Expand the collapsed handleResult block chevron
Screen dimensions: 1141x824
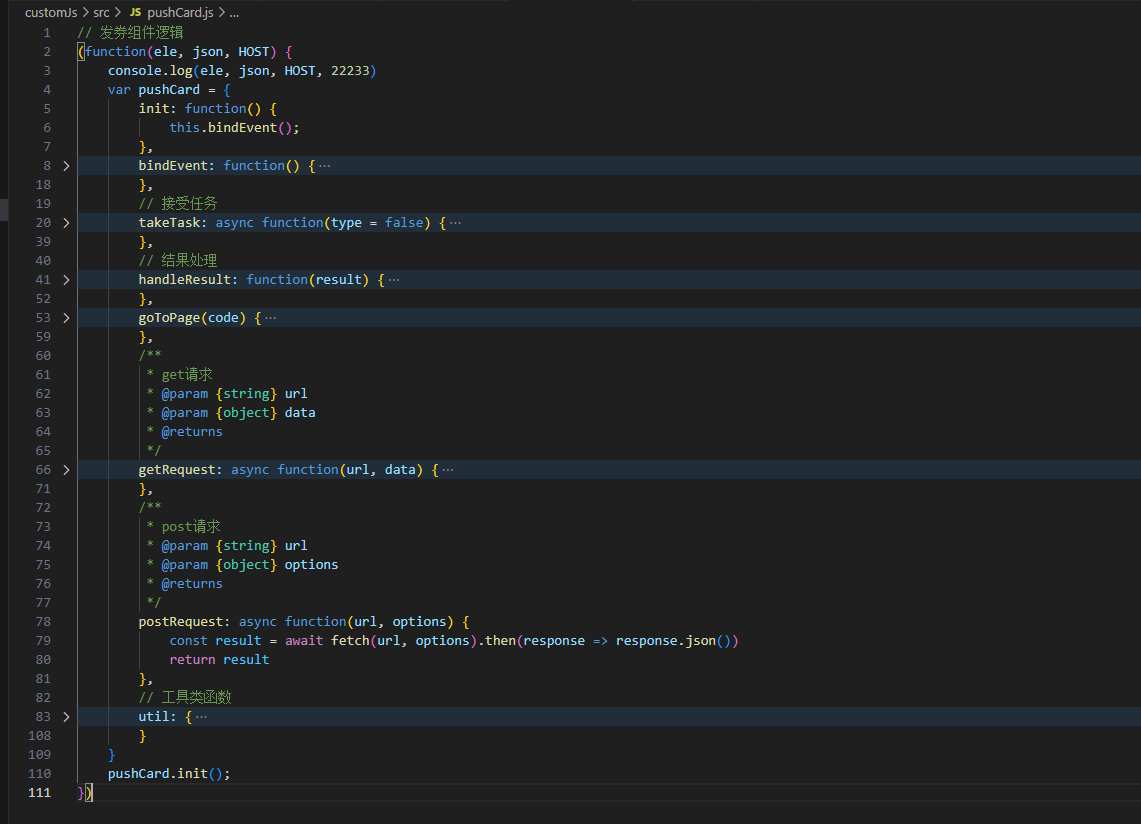tap(66, 280)
